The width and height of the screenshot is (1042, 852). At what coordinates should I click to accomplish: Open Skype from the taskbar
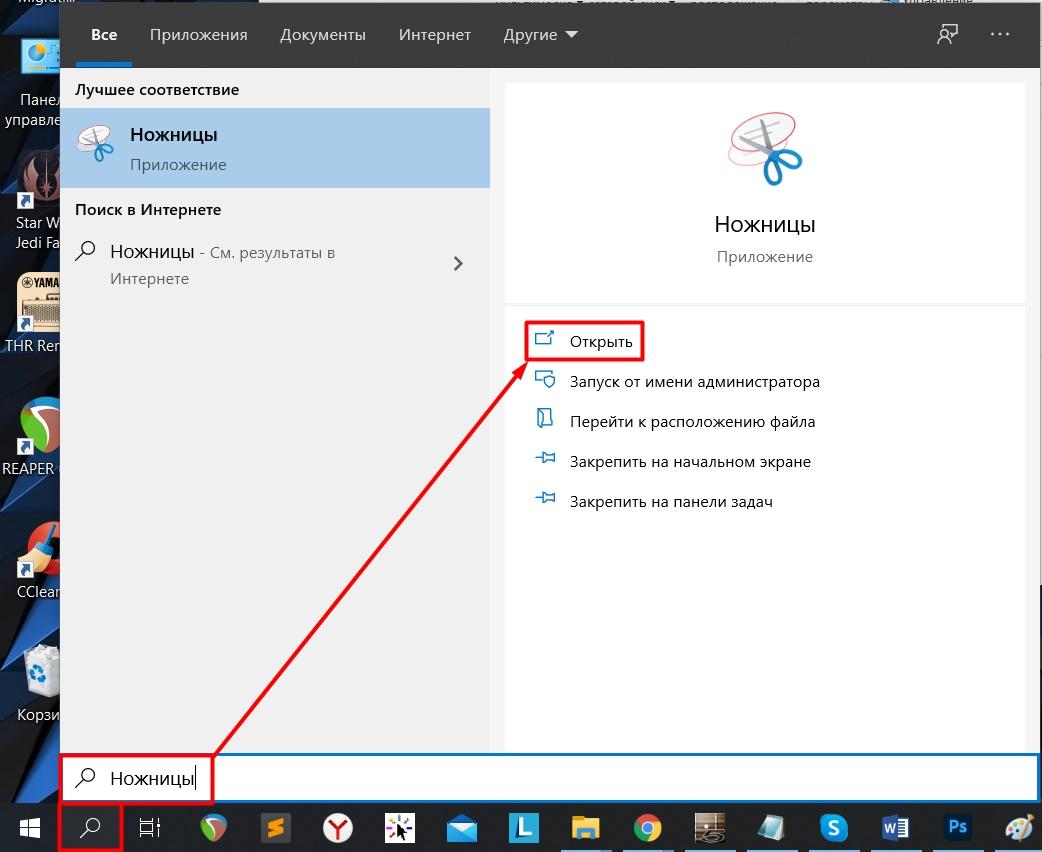833,828
